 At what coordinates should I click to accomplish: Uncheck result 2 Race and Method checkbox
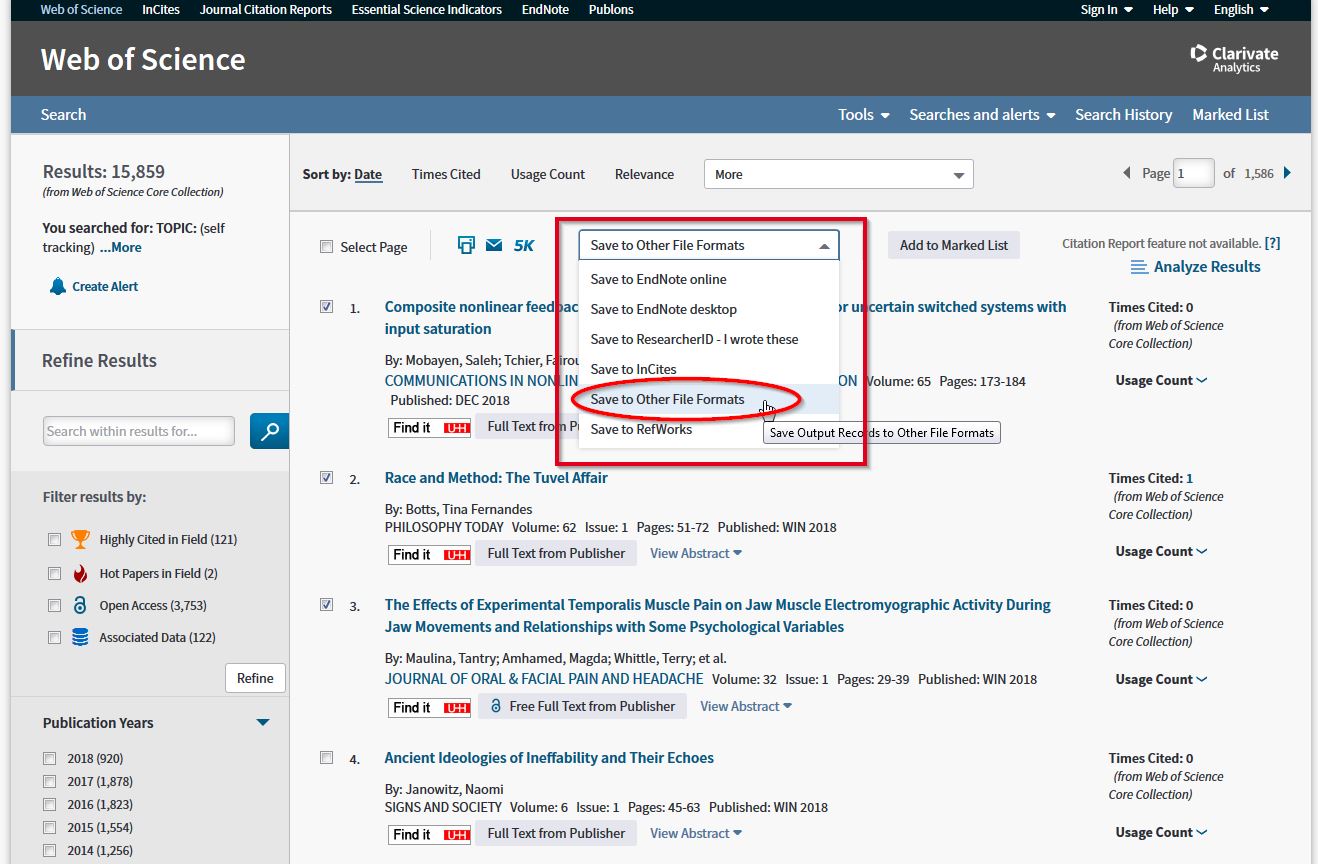(x=326, y=478)
